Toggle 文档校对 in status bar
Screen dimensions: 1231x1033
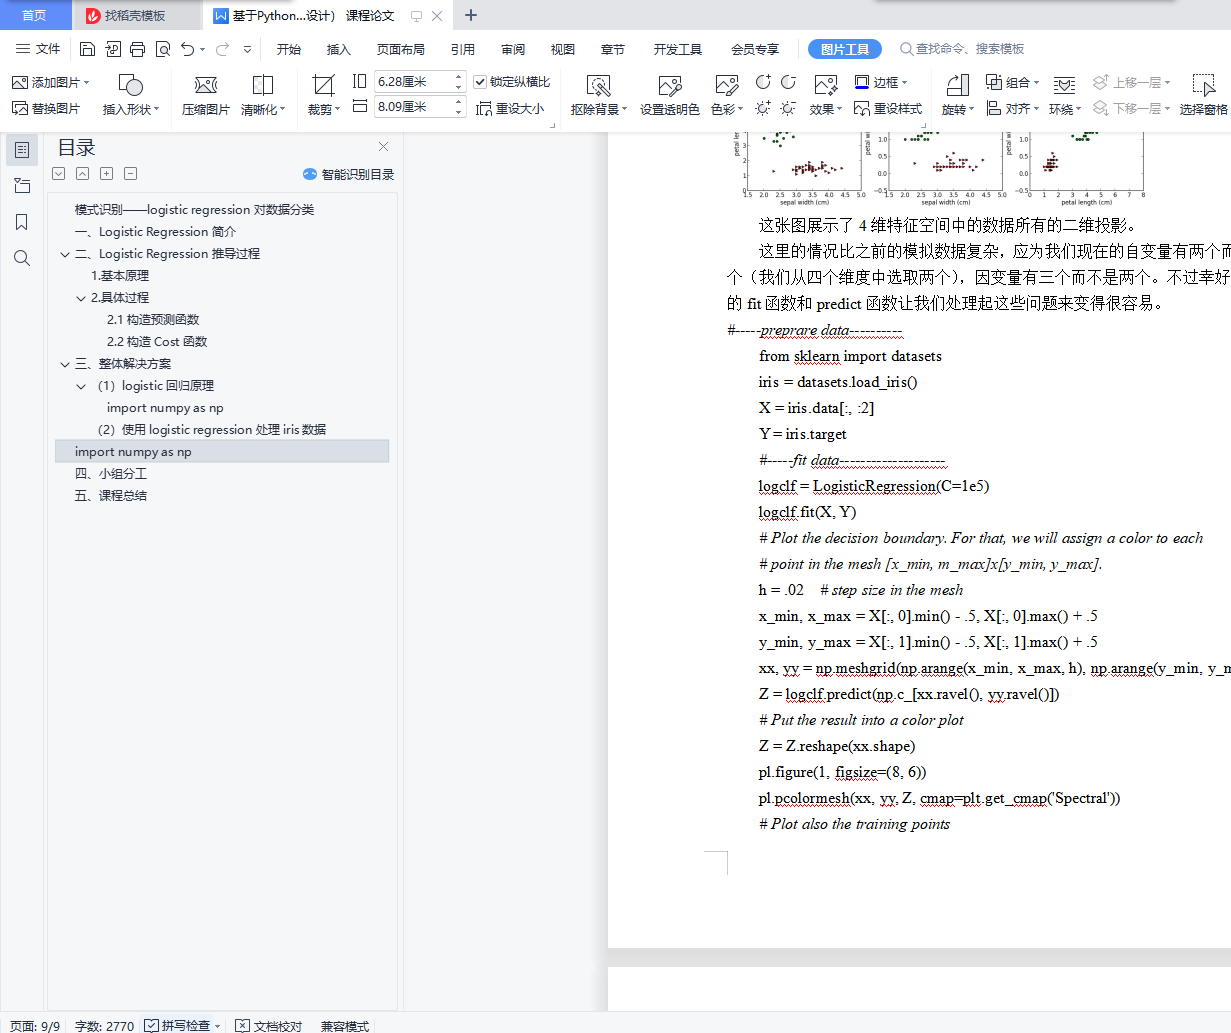(x=268, y=1026)
